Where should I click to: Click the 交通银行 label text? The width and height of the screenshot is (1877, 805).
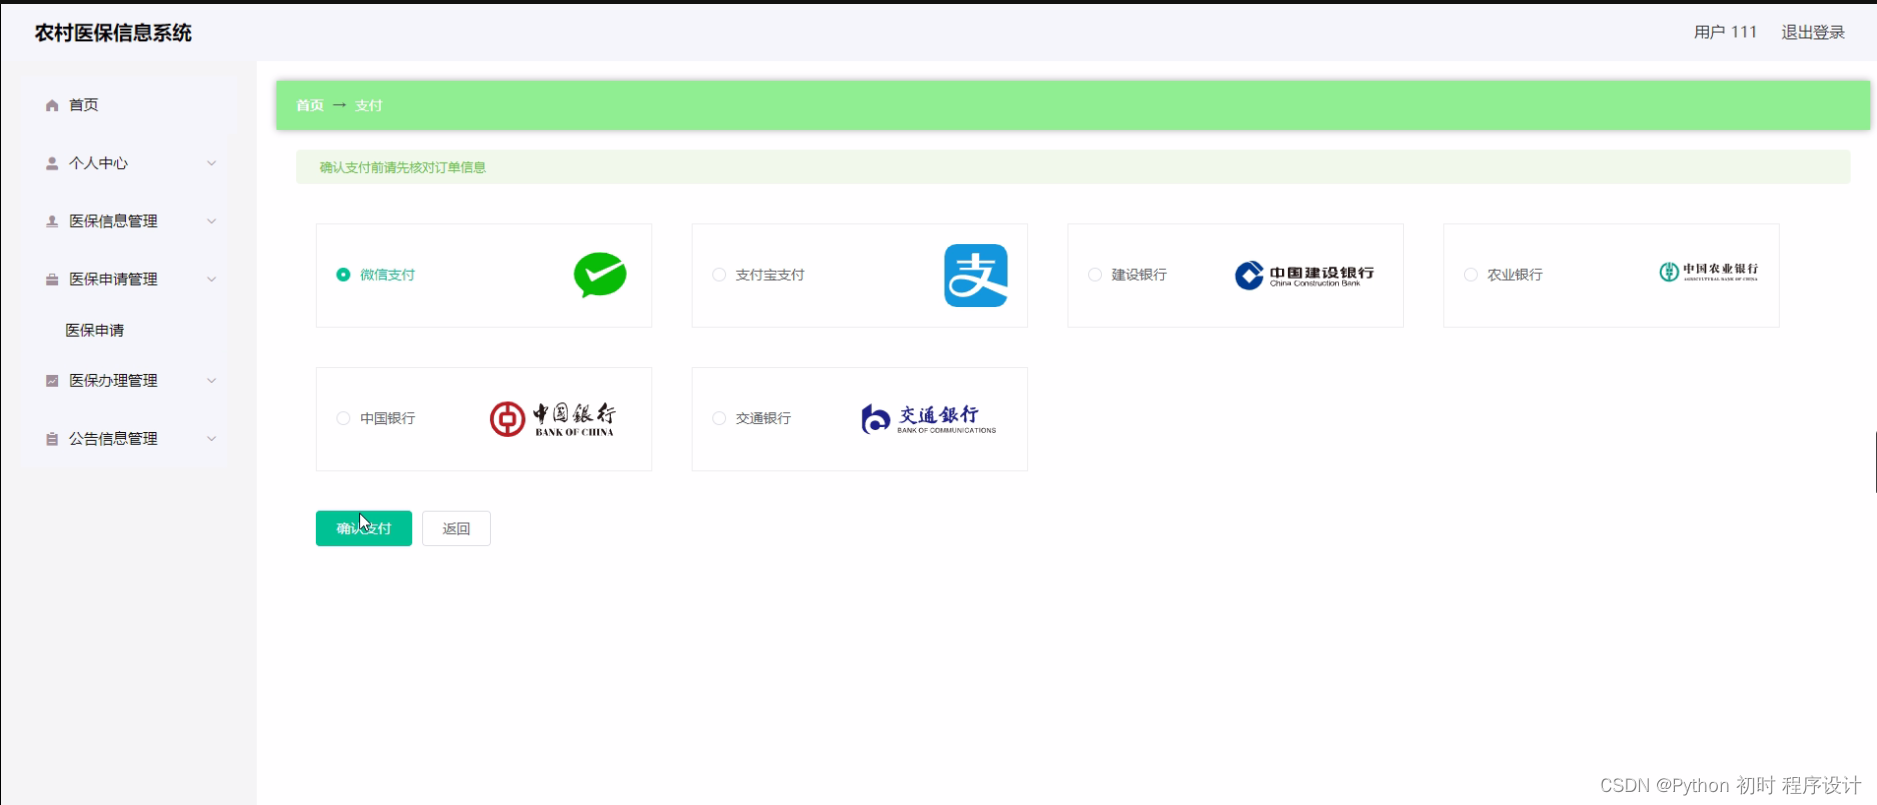coord(763,418)
